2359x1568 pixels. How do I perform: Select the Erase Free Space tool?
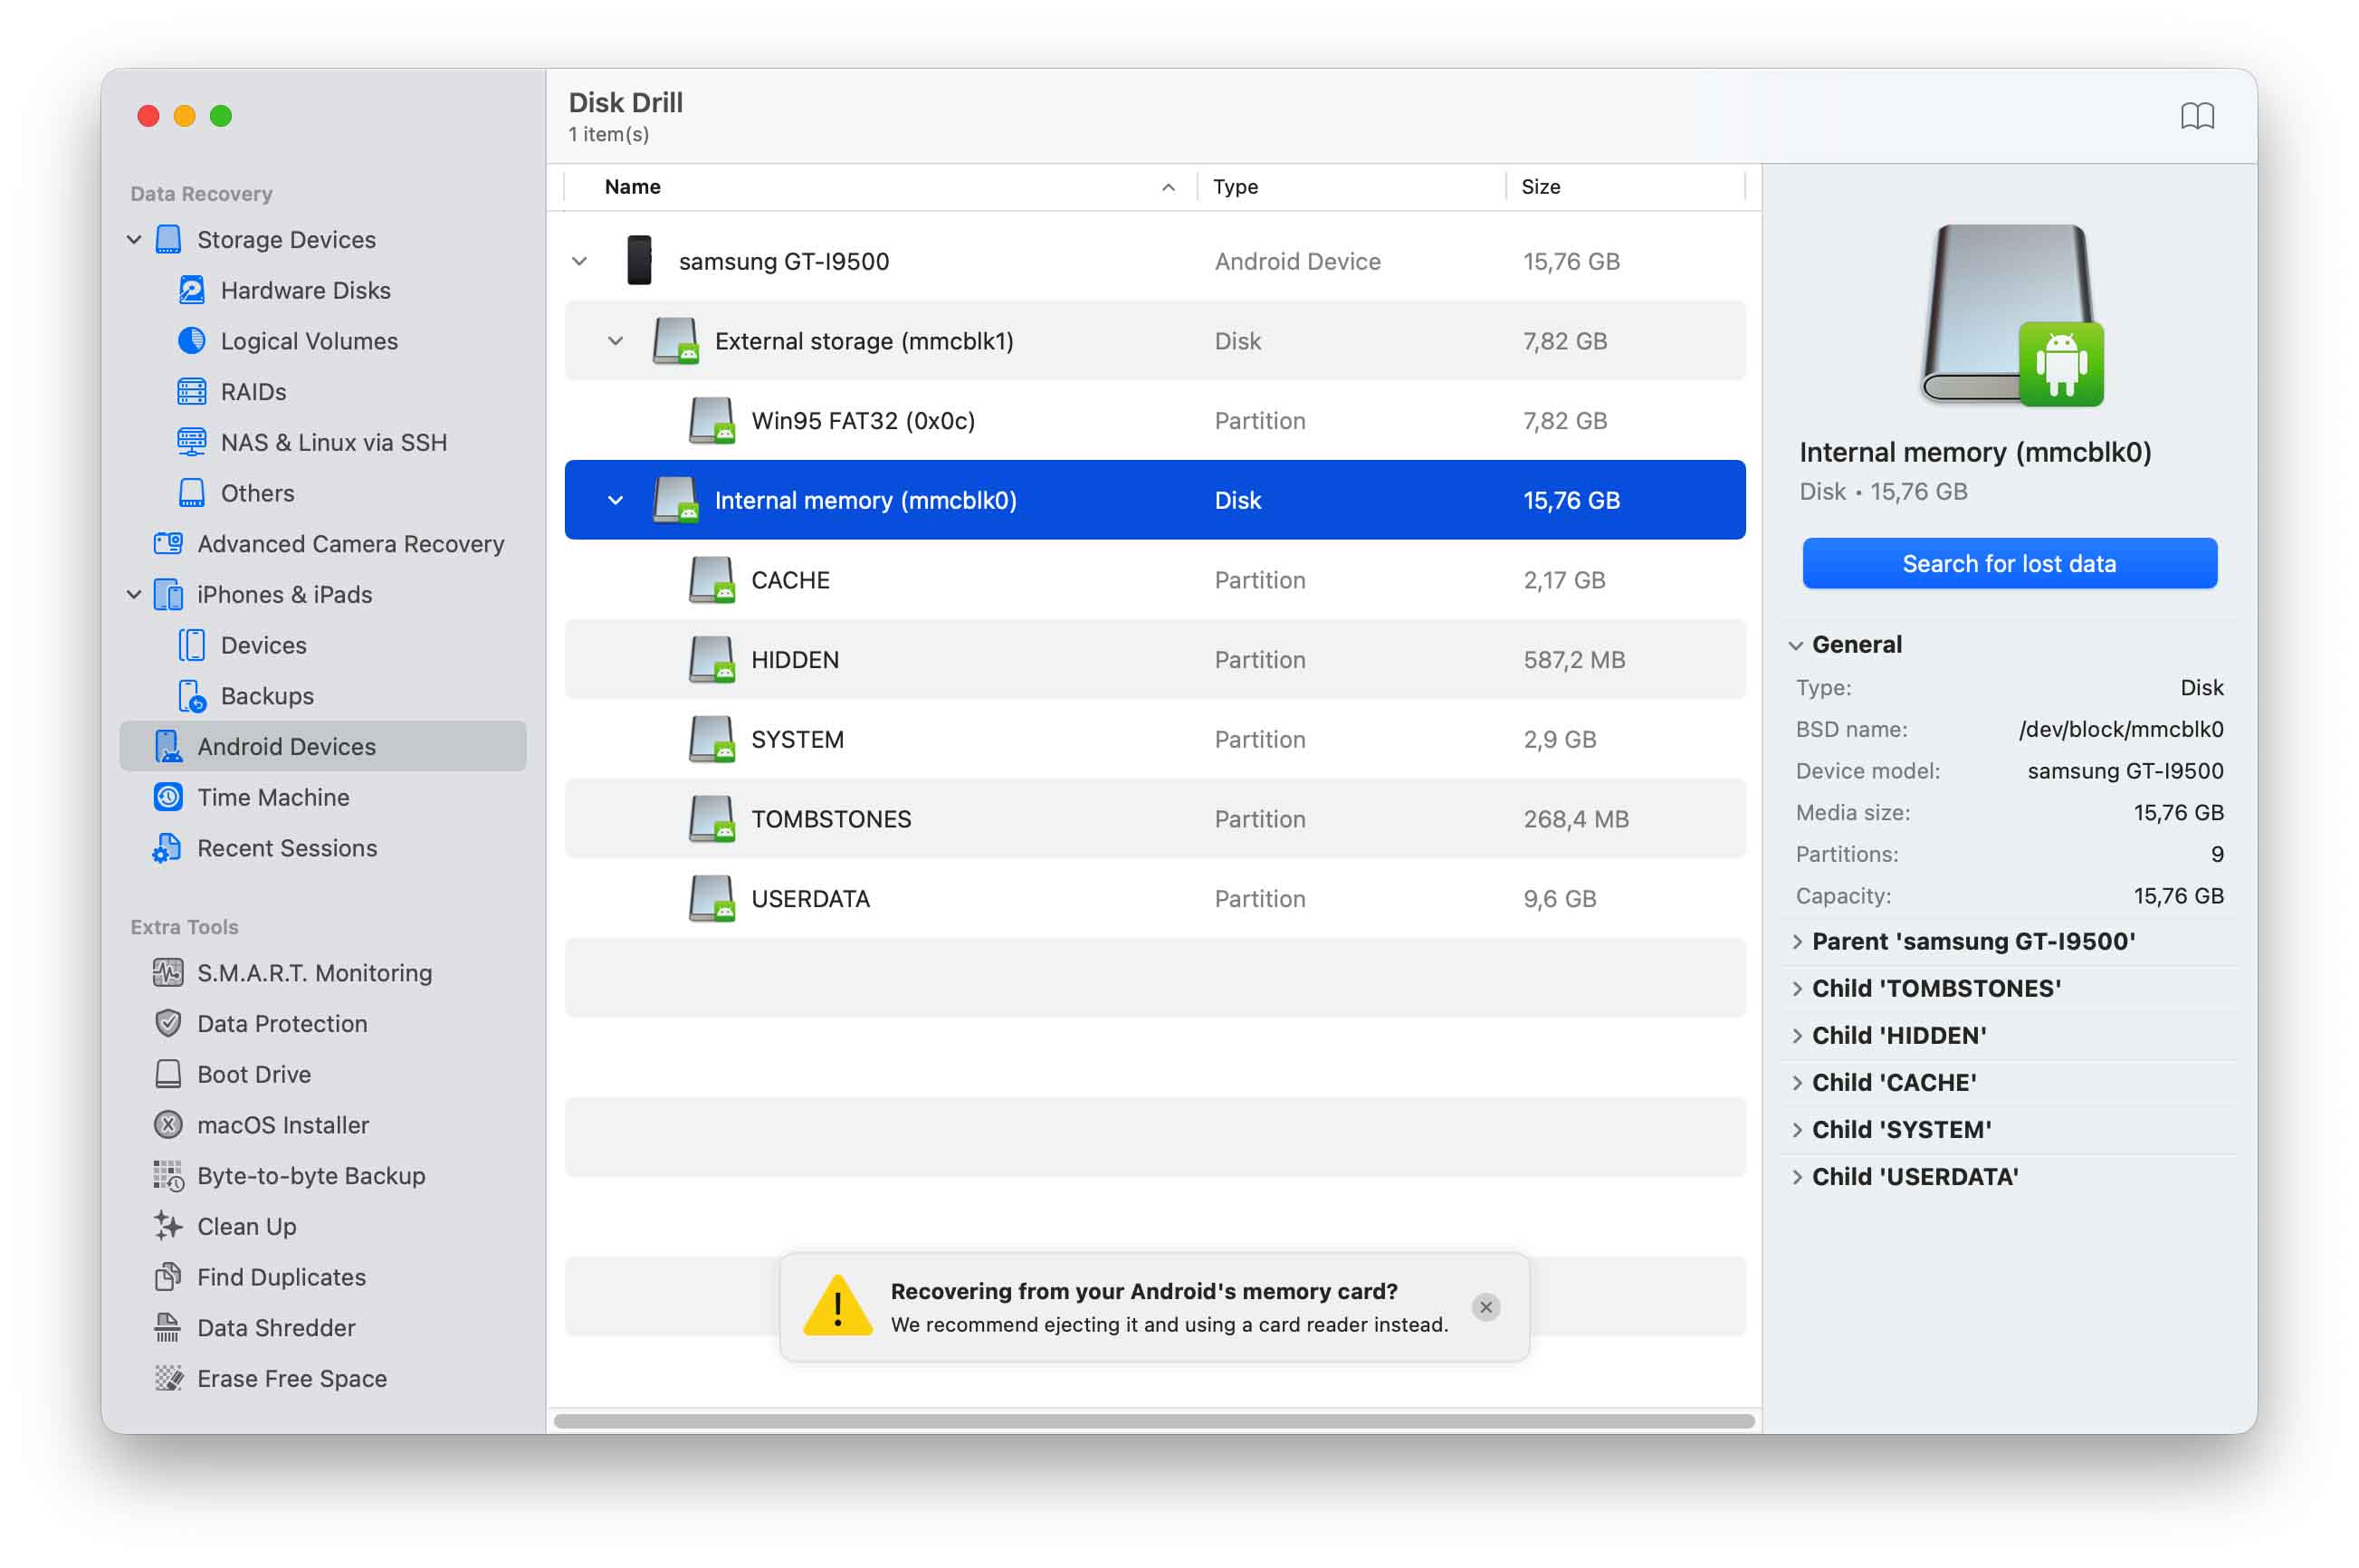pyautogui.click(x=291, y=1378)
